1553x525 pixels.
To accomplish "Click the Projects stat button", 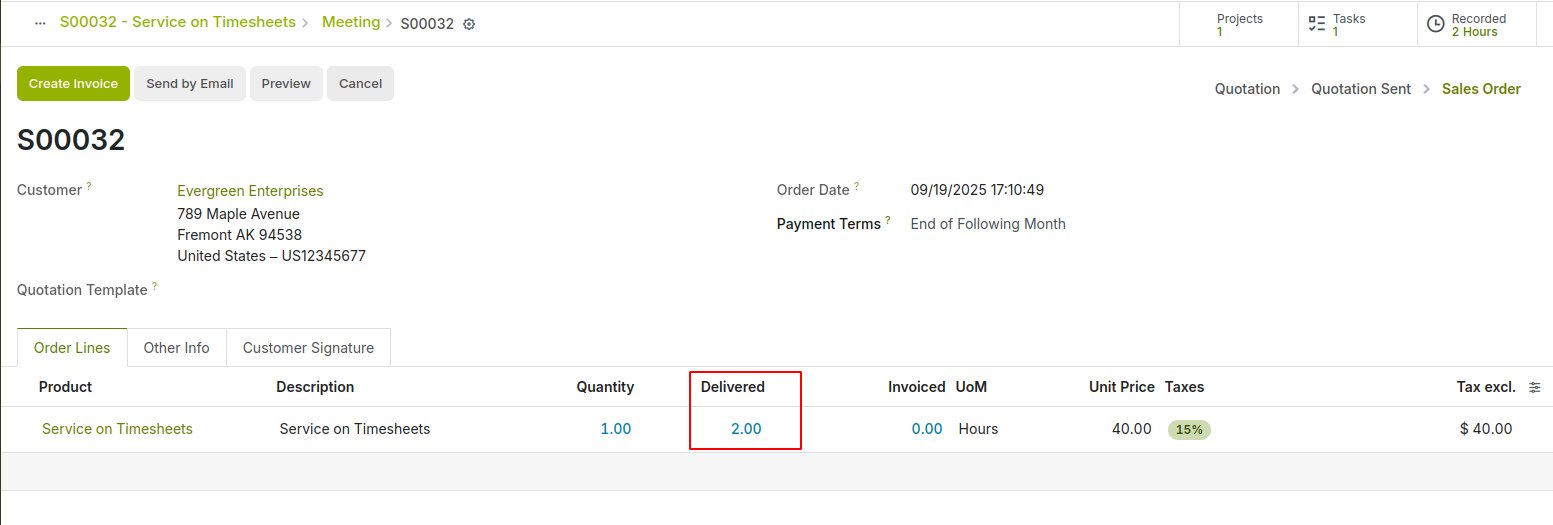I will 1240,24.
